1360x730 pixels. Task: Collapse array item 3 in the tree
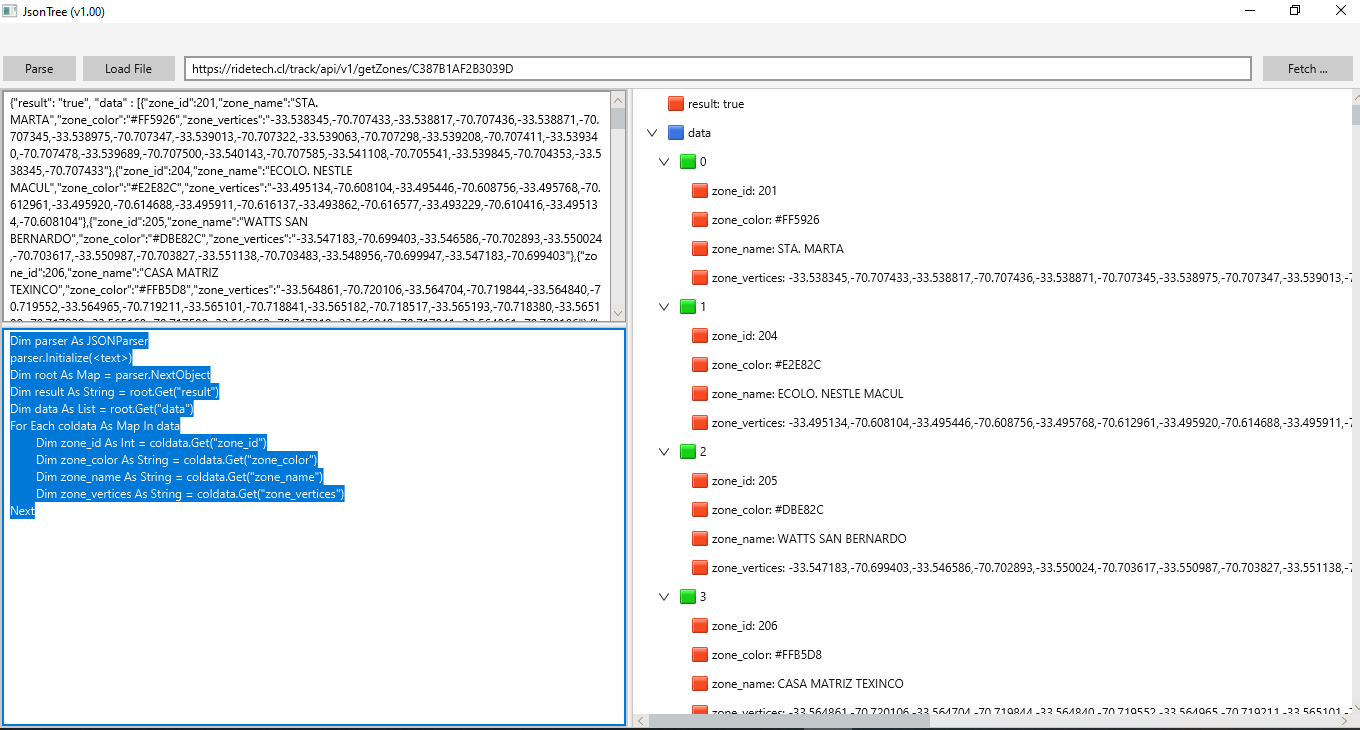[x=665, y=597]
